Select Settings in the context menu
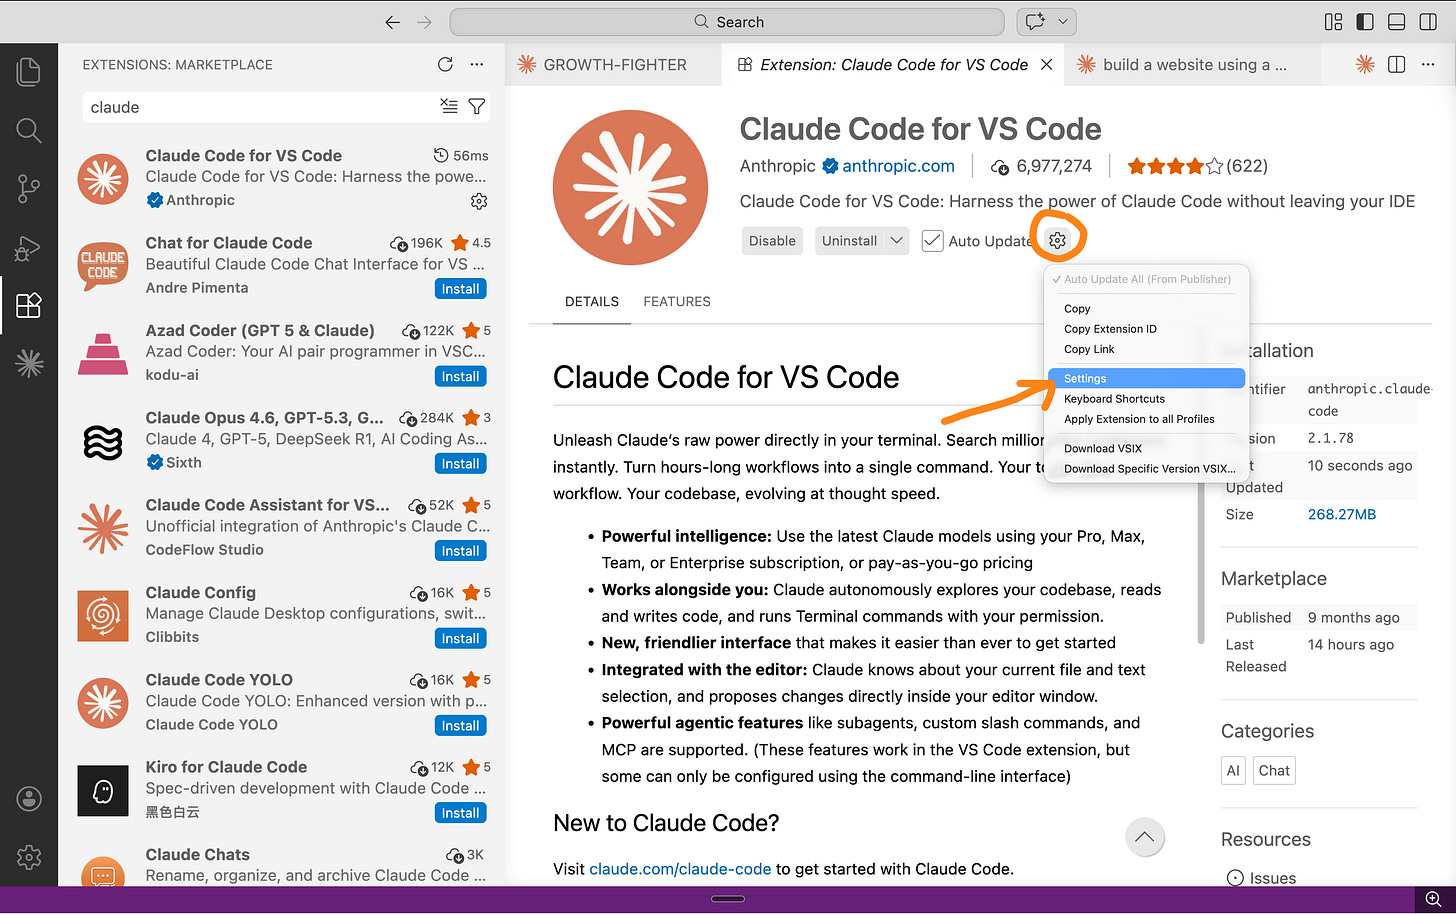The width and height of the screenshot is (1456, 914). 1147,378
